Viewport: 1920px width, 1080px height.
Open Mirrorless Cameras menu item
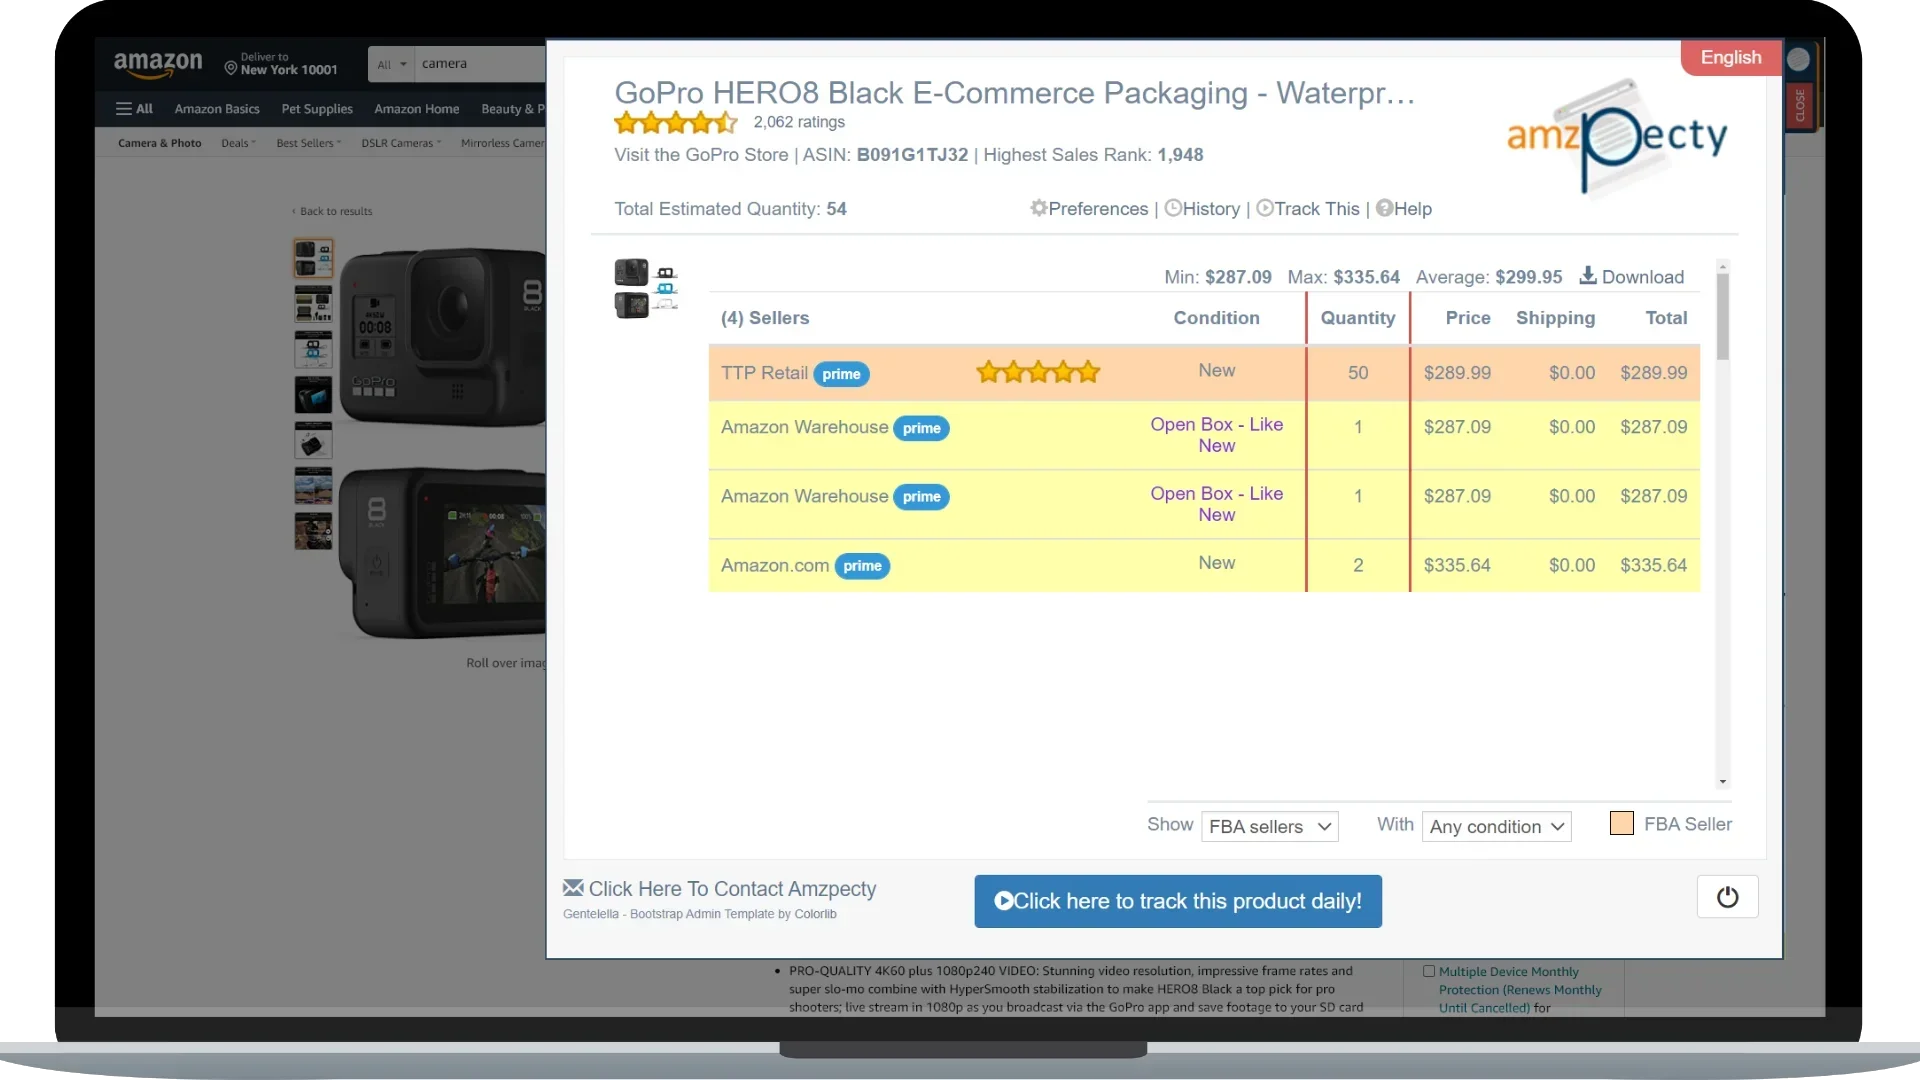pyautogui.click(x=503, y=143)
